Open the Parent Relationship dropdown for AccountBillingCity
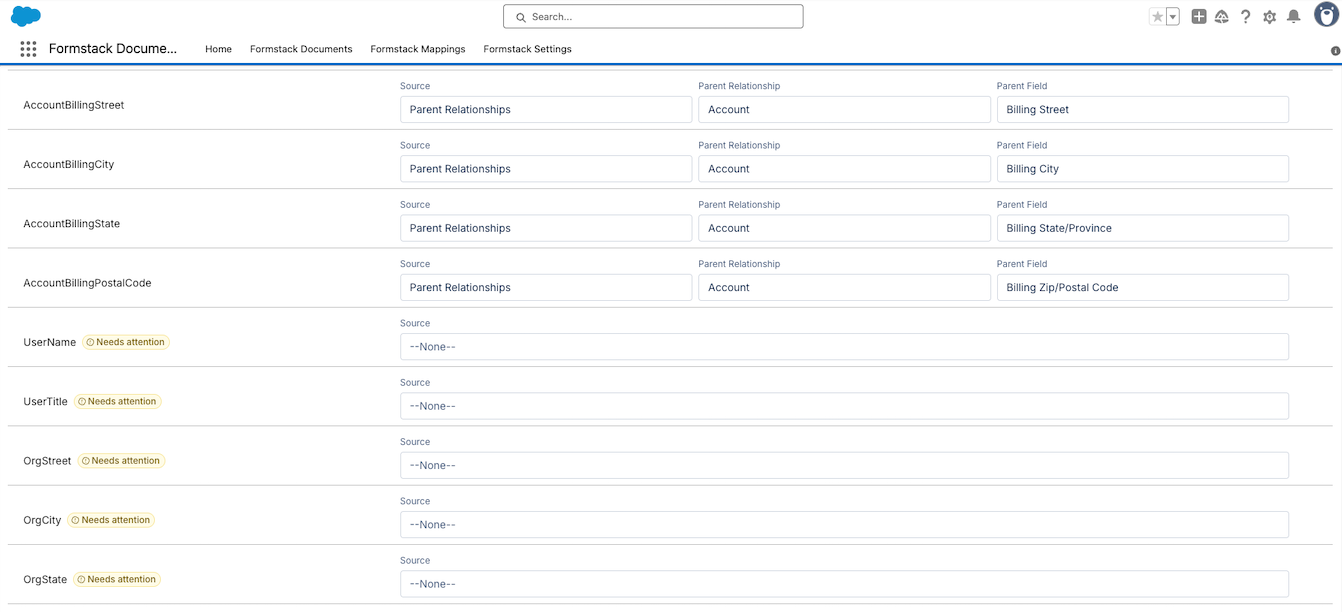This screenshot has width=1342, height=612. 844,168
